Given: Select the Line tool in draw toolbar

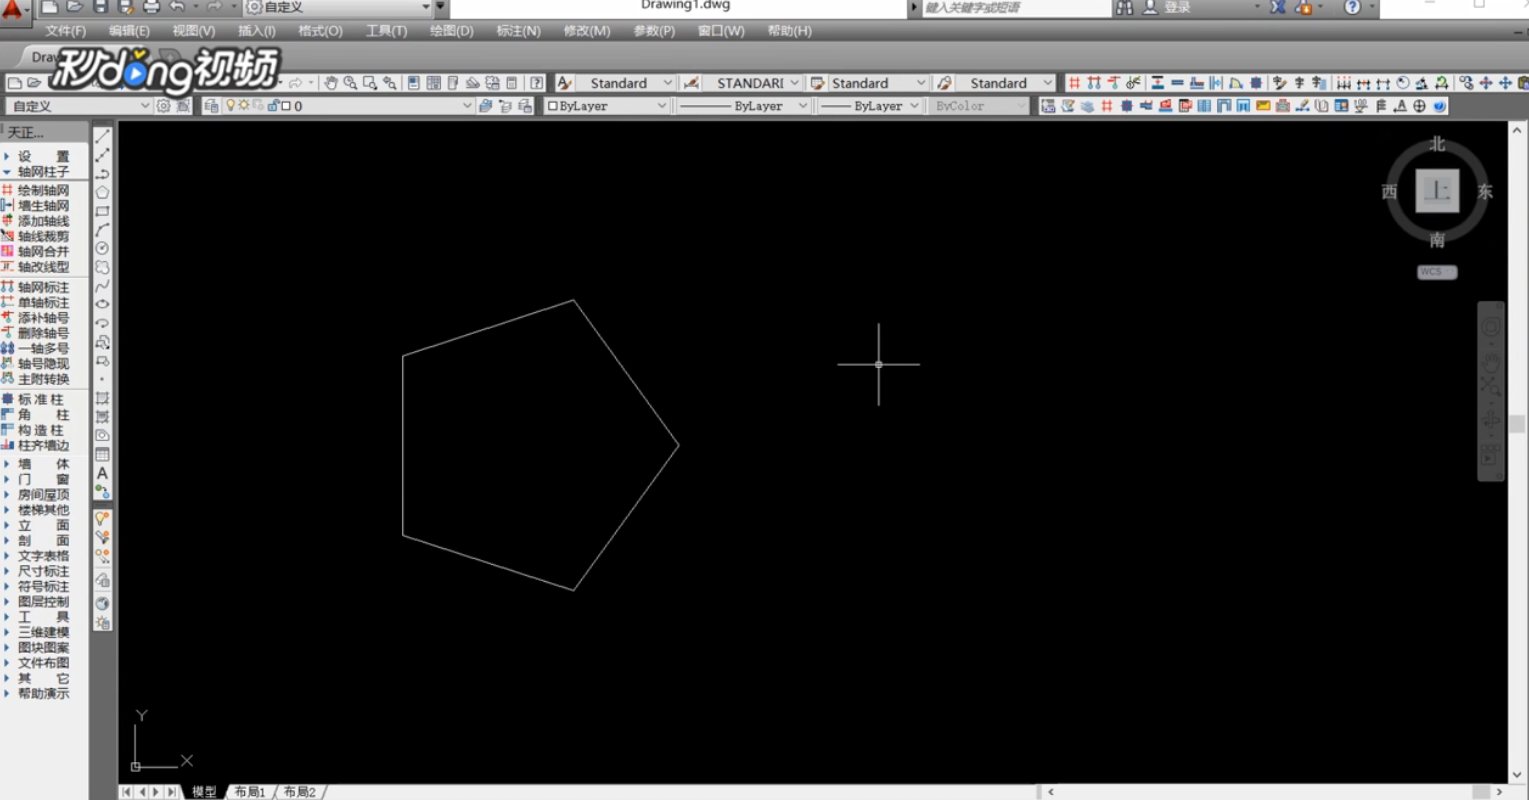Looking at the screenshot, I should coord(102,137).
